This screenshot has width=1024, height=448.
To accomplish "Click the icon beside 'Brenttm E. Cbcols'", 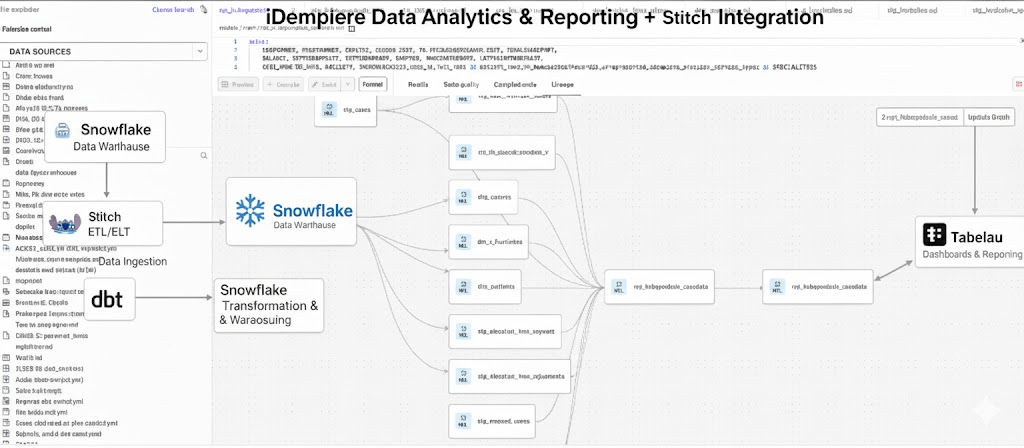I will [x=7, y=302].
